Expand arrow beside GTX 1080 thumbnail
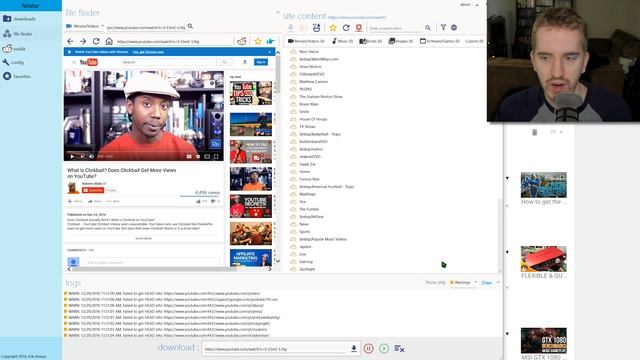 tap(507, 333)
